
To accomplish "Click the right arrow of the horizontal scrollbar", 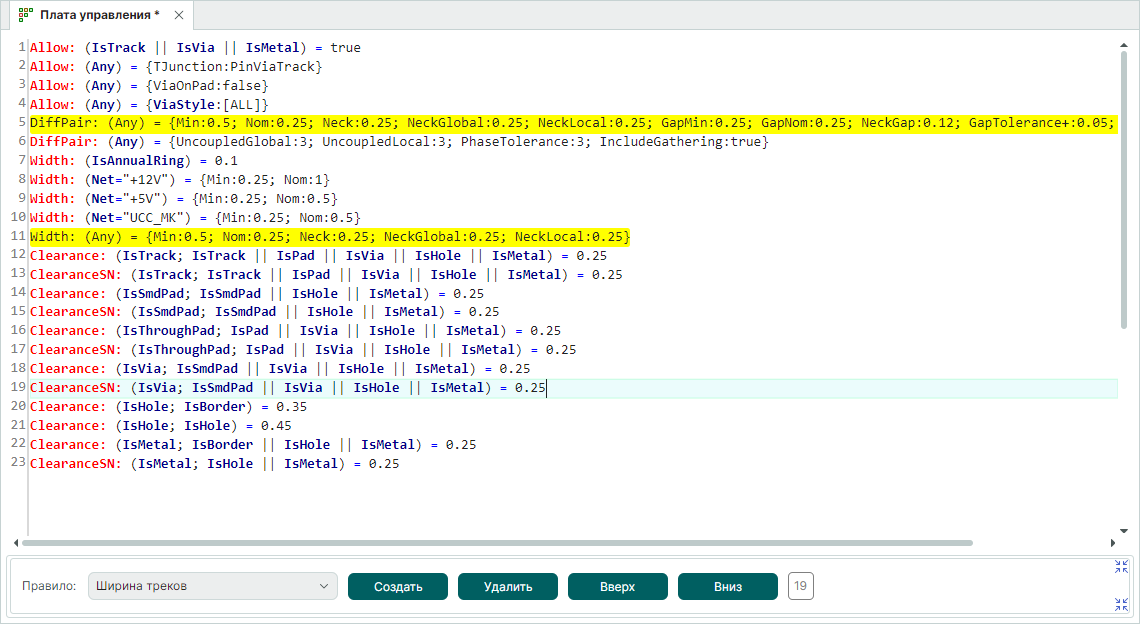I will click(x=1113, y=543).
